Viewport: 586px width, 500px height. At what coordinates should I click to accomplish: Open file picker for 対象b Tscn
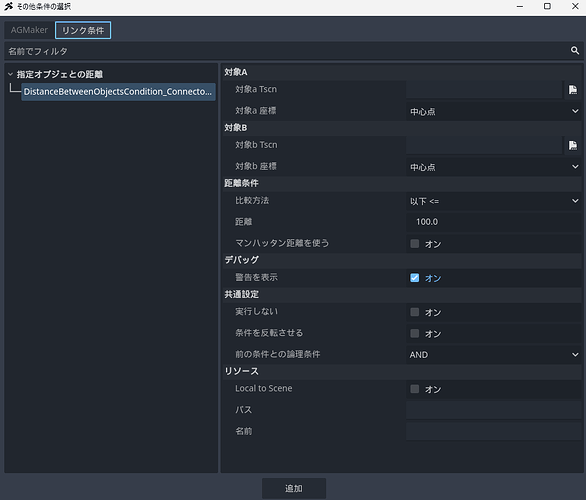tap(573, 145)
